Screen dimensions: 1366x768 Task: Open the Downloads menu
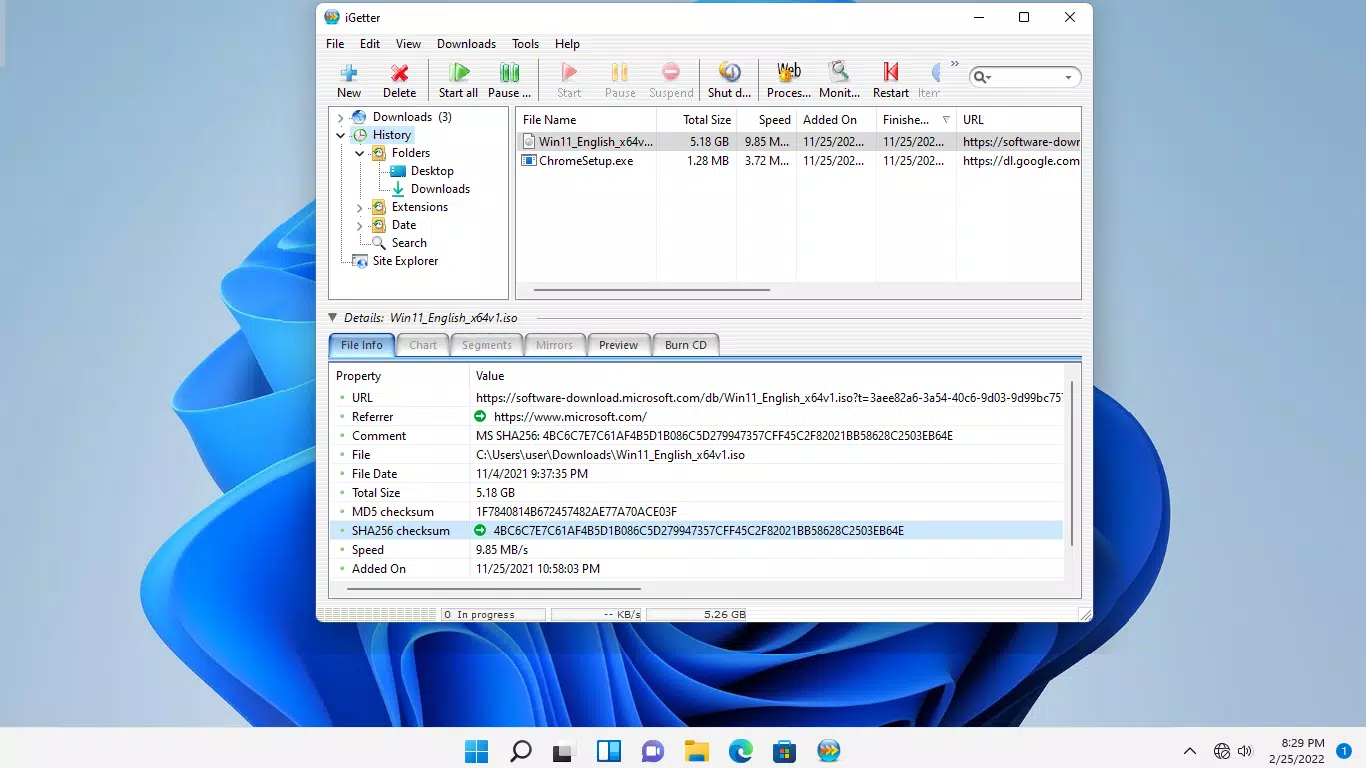click(466, 44)
